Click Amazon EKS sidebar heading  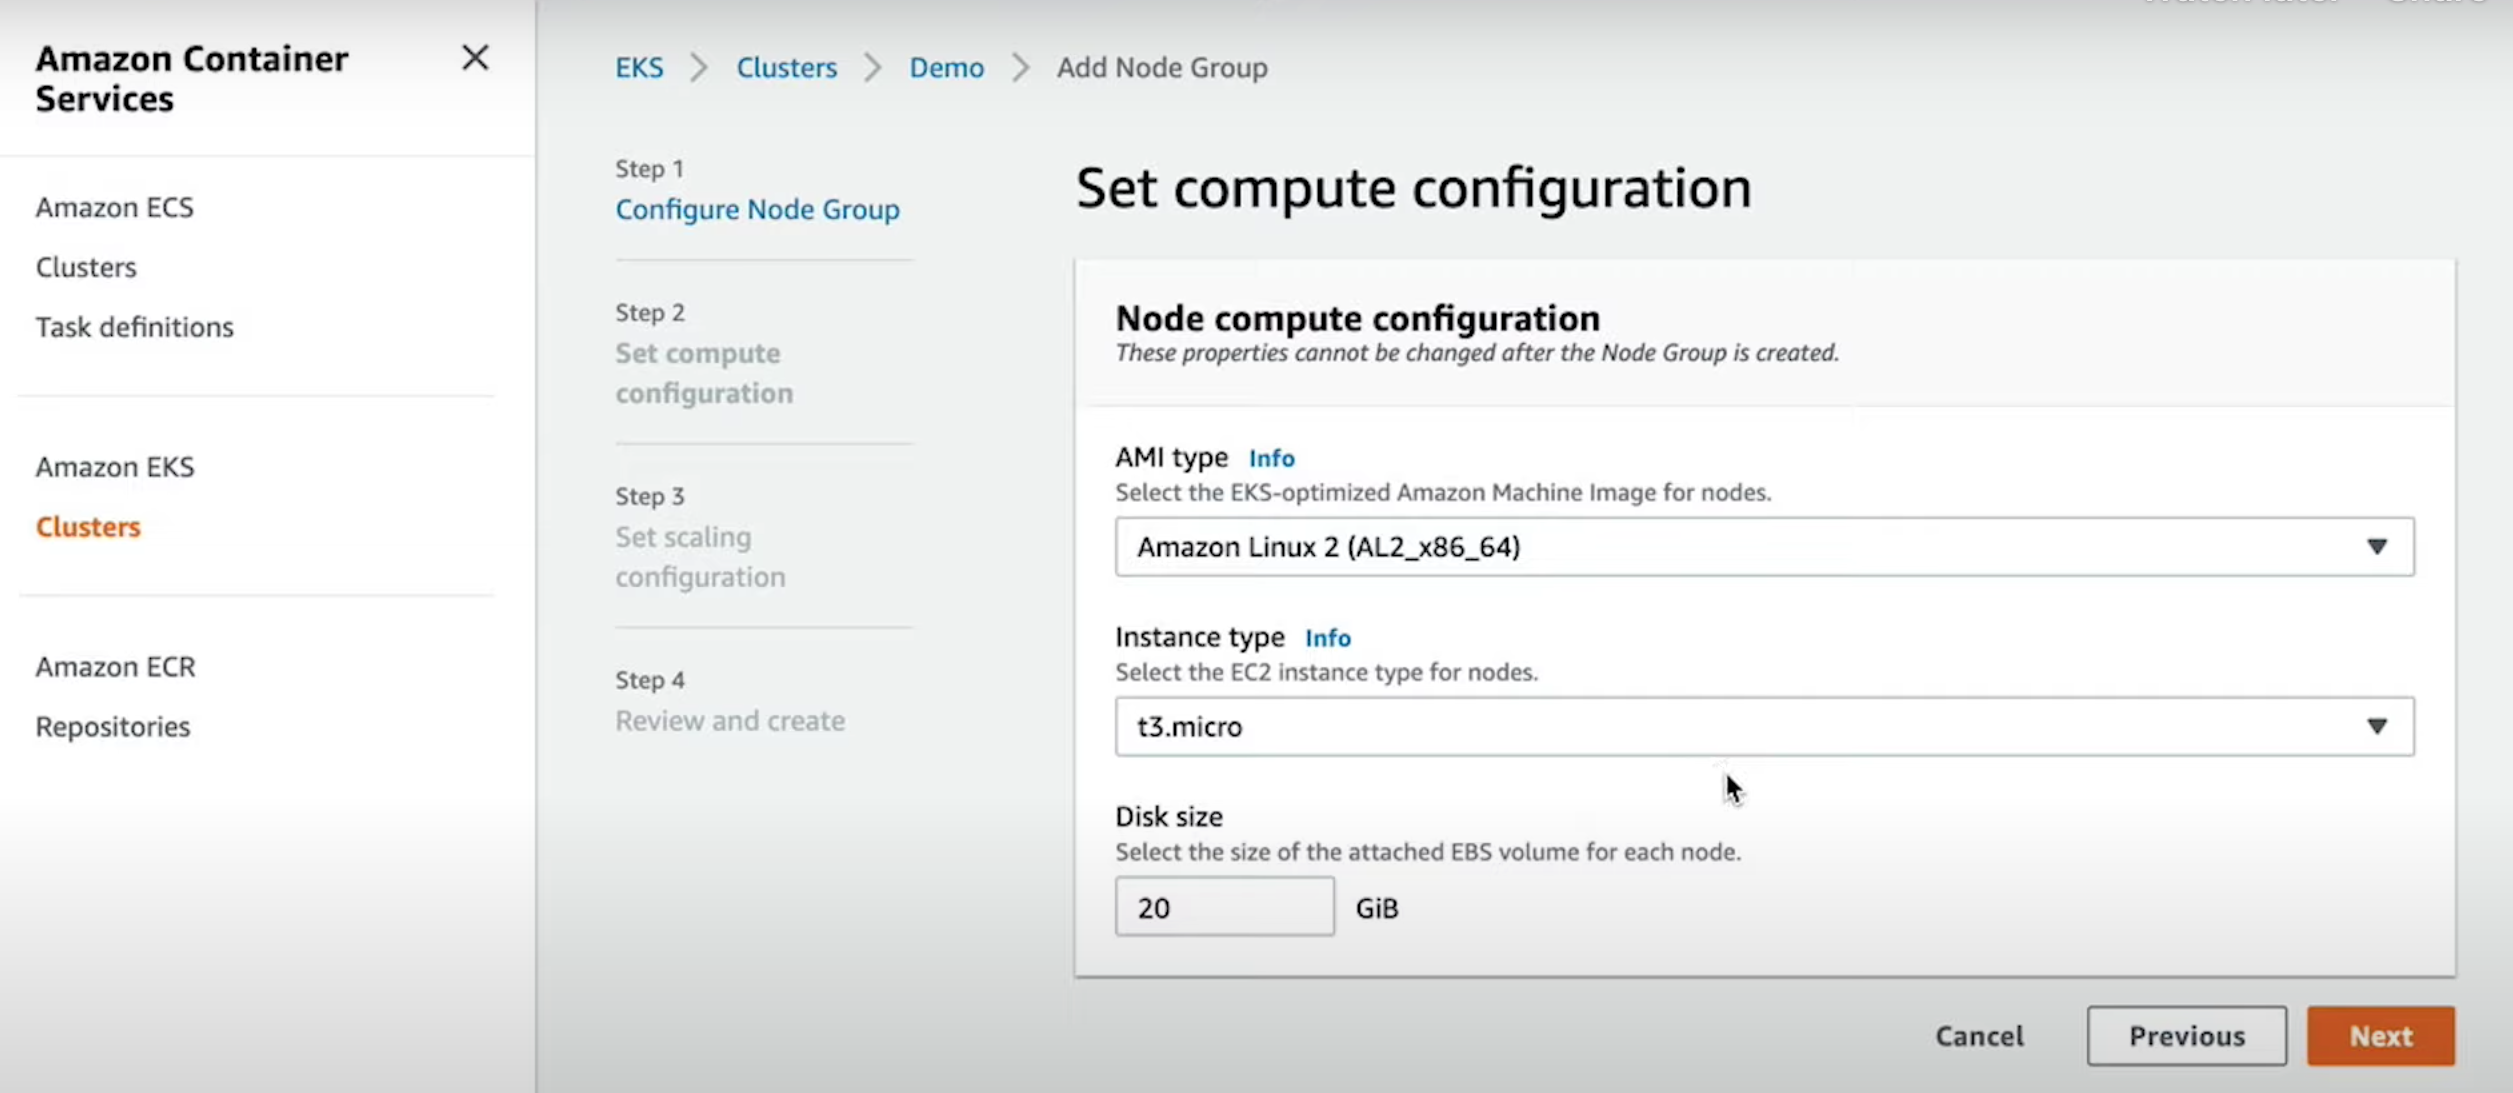coord(115,467)
